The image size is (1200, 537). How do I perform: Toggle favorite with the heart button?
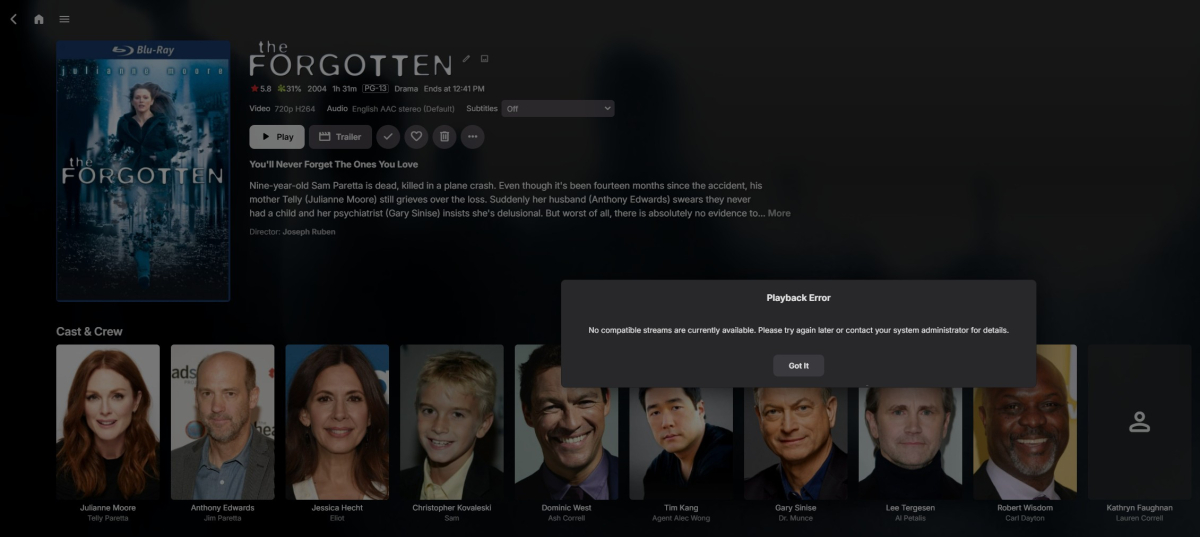click(x=416, y=137)
